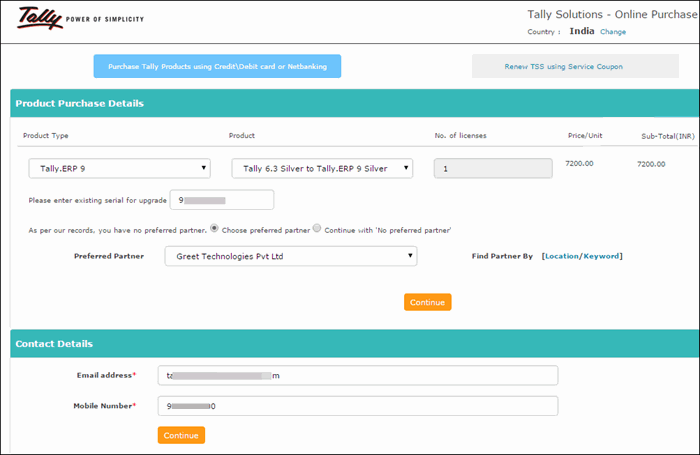Click the existing serial for upgrade field
This screenshot has height=455, width=700.
(222, 200)
